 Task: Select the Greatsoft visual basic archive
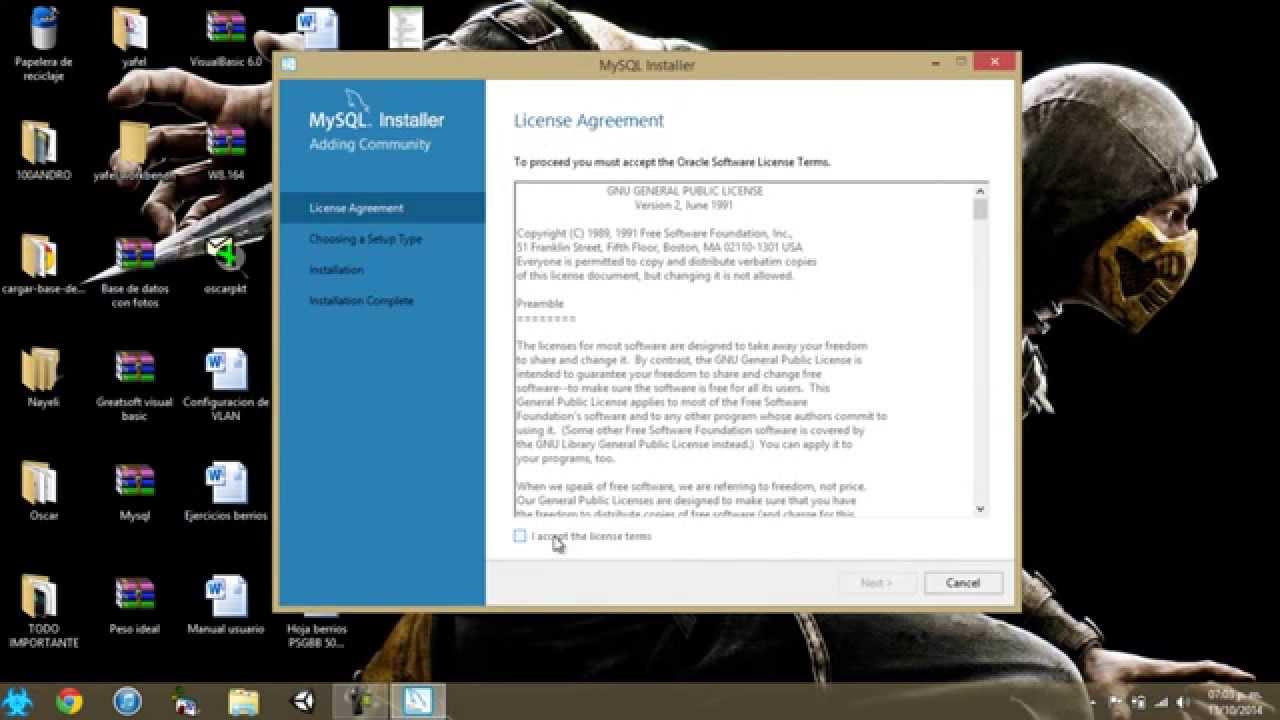(135, 385)
